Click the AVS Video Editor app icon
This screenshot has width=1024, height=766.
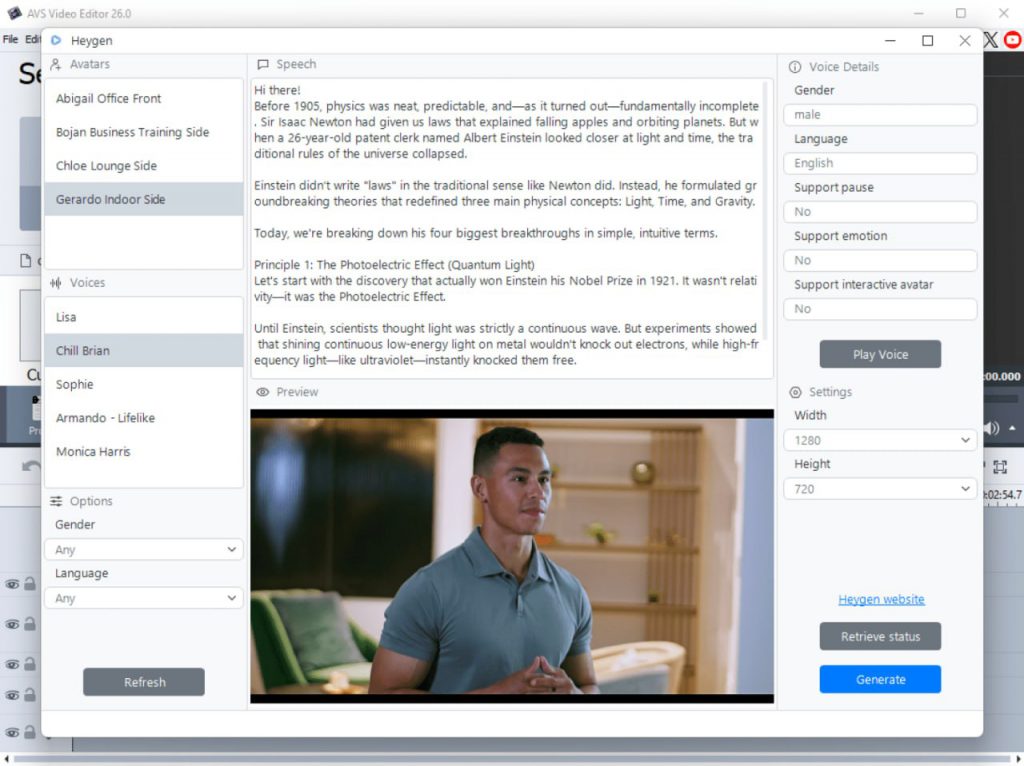click(14, 13)
